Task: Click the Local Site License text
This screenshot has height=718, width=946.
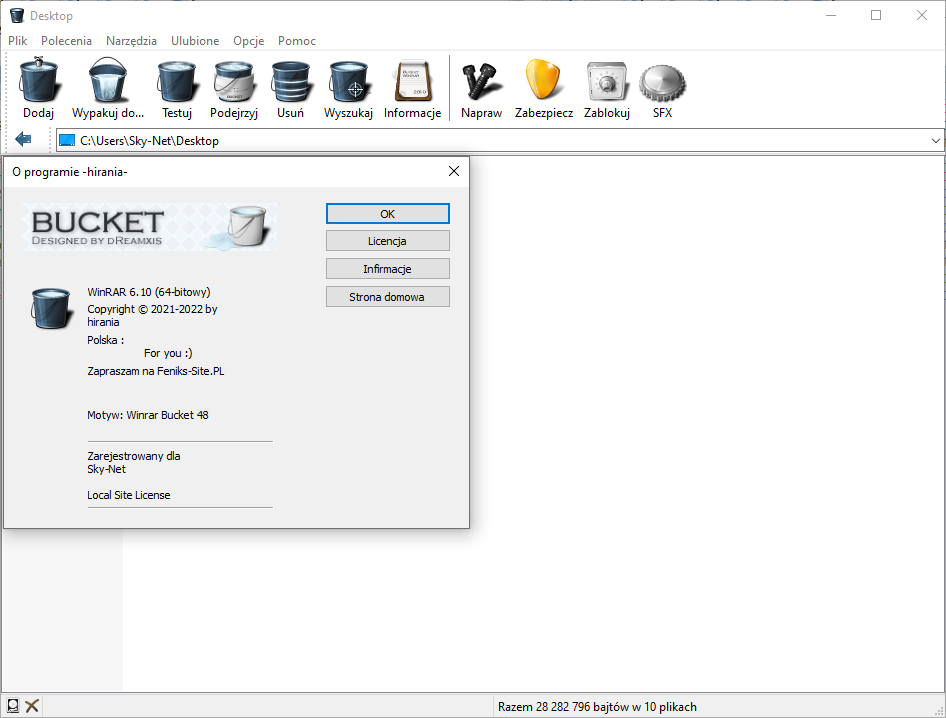Action: (x=129, y=495)
